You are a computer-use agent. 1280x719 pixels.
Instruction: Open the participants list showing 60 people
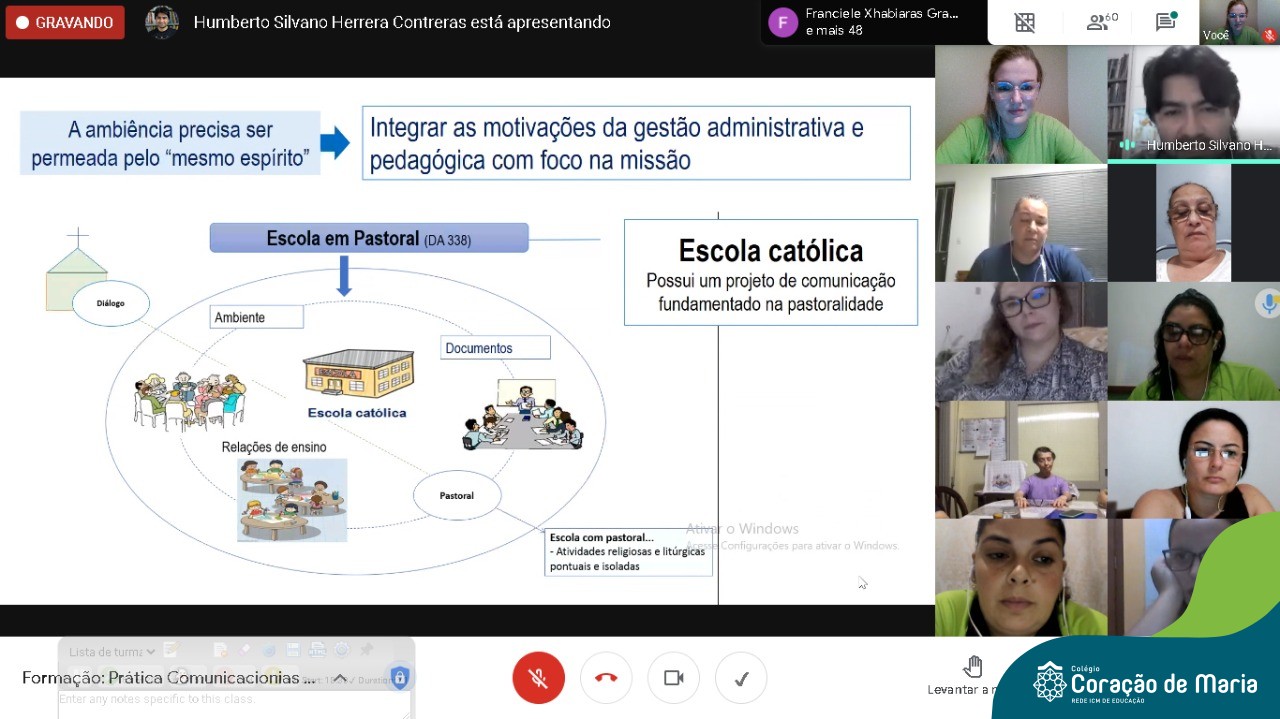click(1101, 22)
